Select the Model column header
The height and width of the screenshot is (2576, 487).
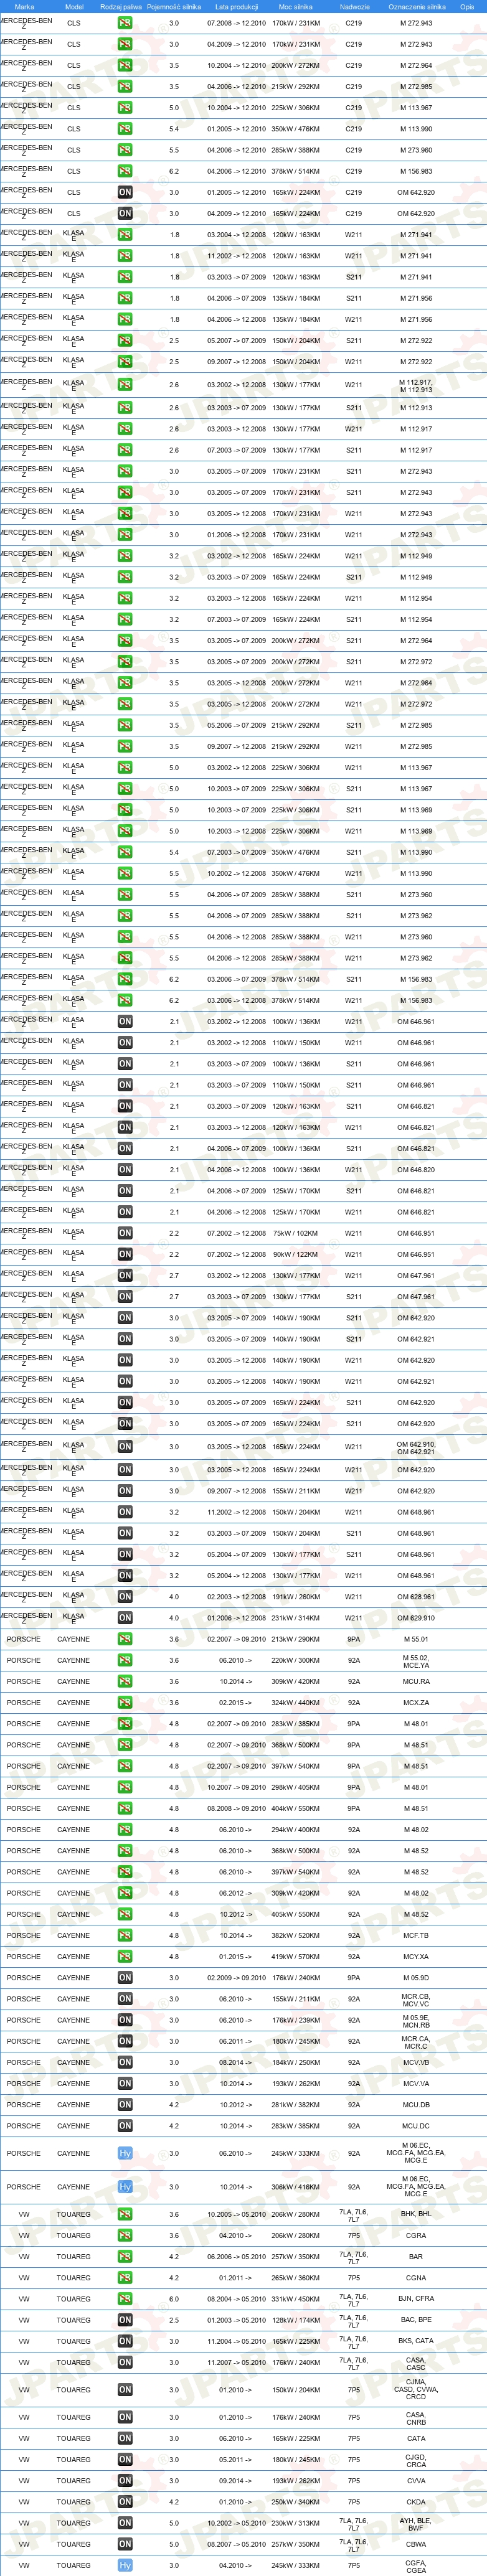pos(74,6)
